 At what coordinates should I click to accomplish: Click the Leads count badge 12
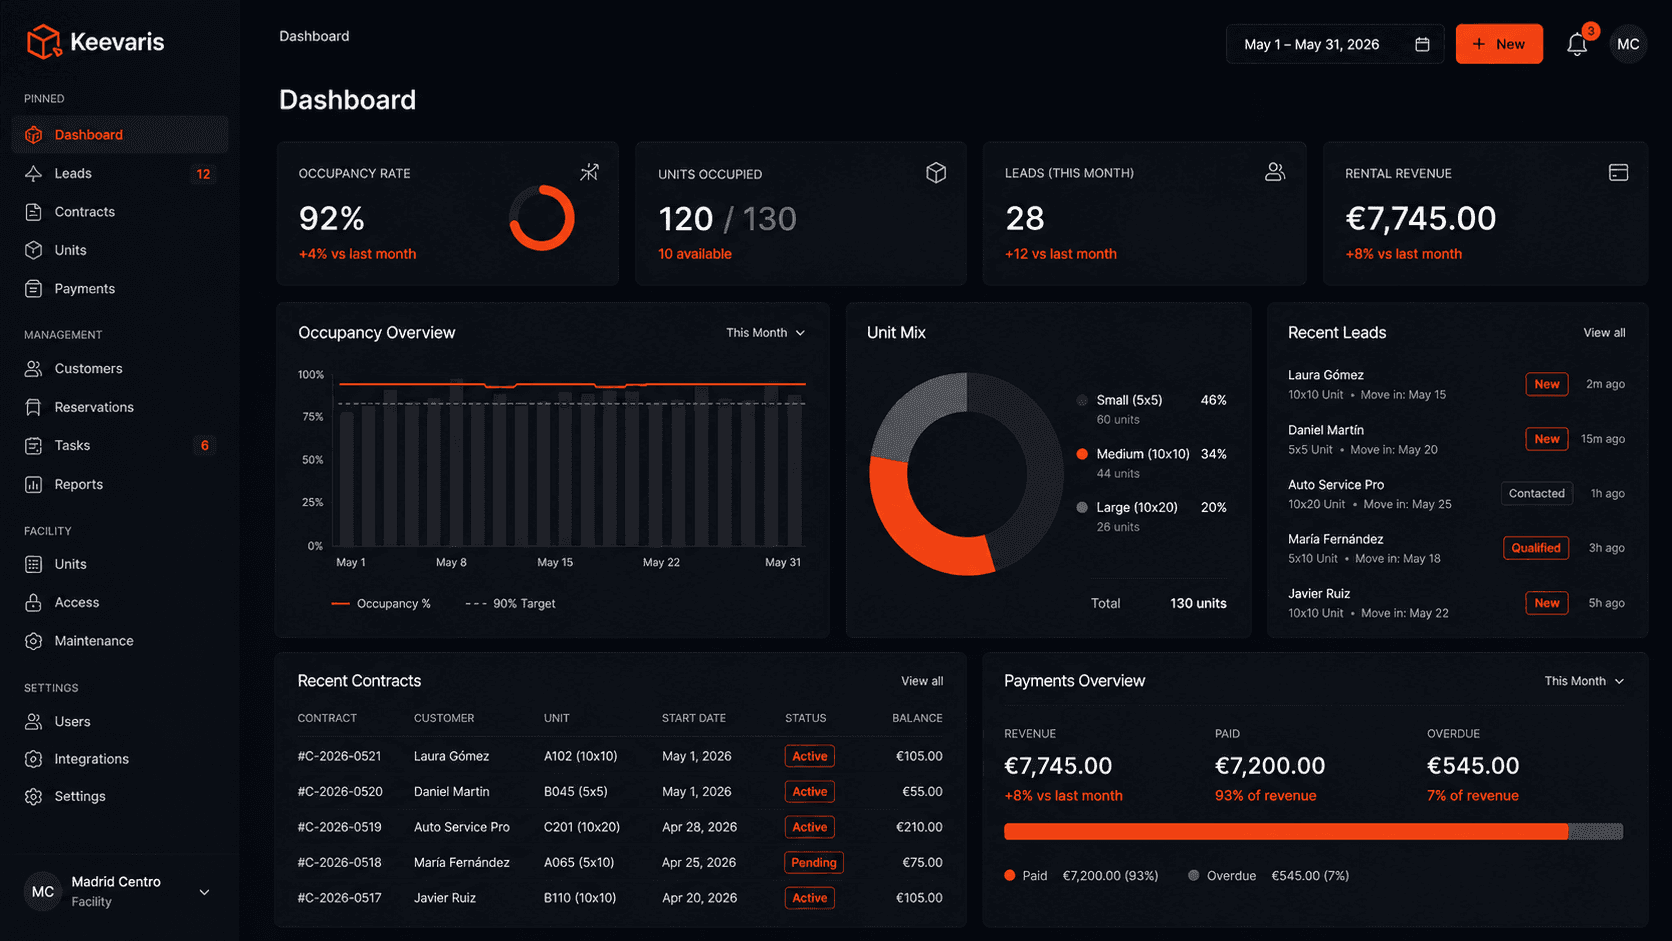point(203,174)
